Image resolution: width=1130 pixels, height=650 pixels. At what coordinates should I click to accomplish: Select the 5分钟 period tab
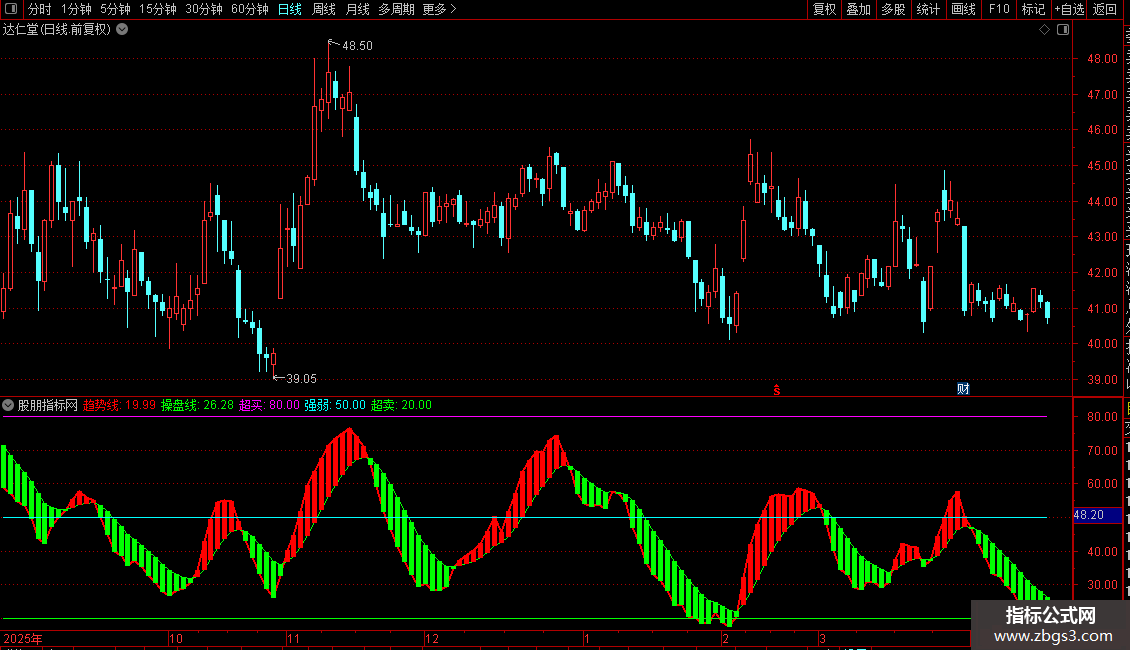(x=115, y=9)
